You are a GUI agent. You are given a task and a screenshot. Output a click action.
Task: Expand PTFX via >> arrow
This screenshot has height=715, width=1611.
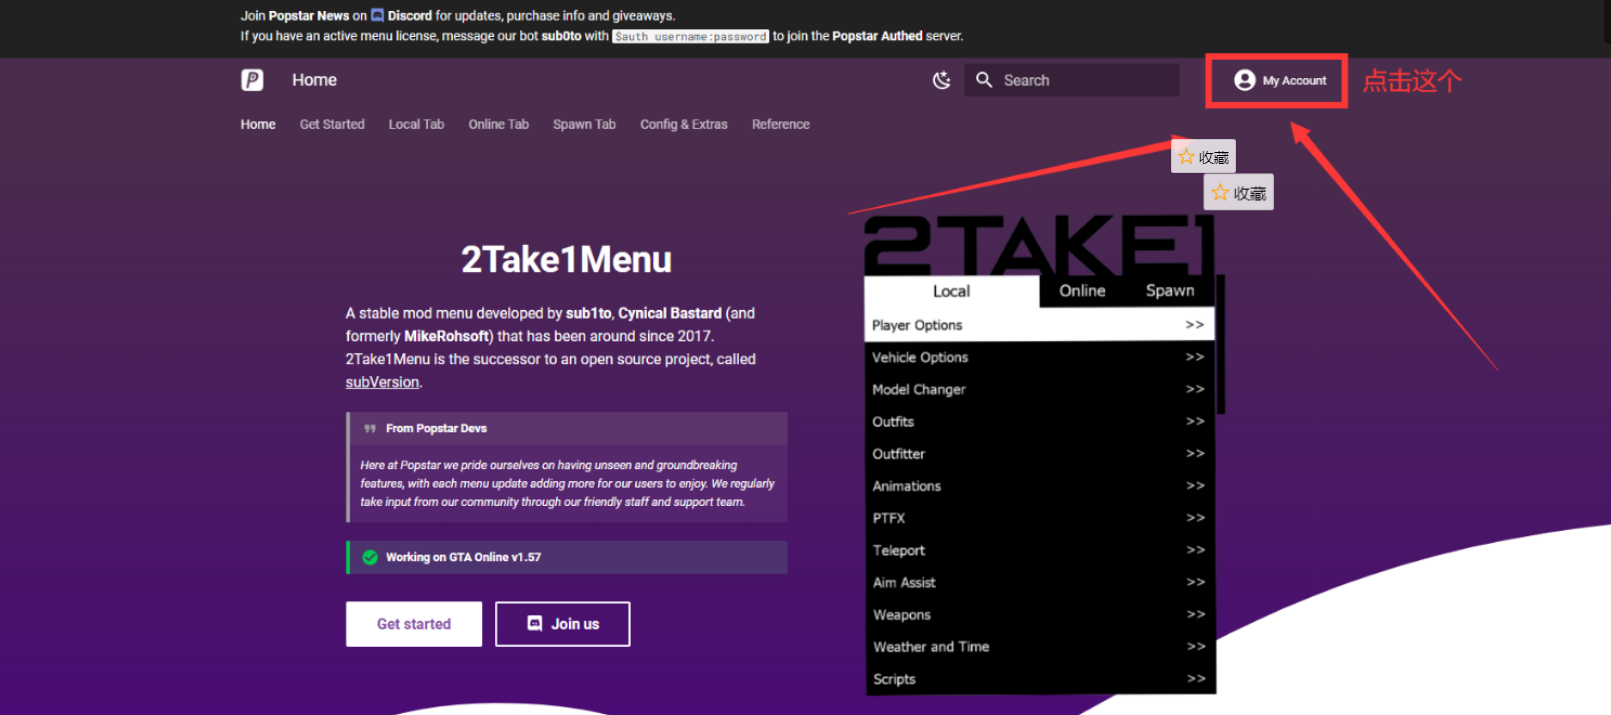point(1195,517)
